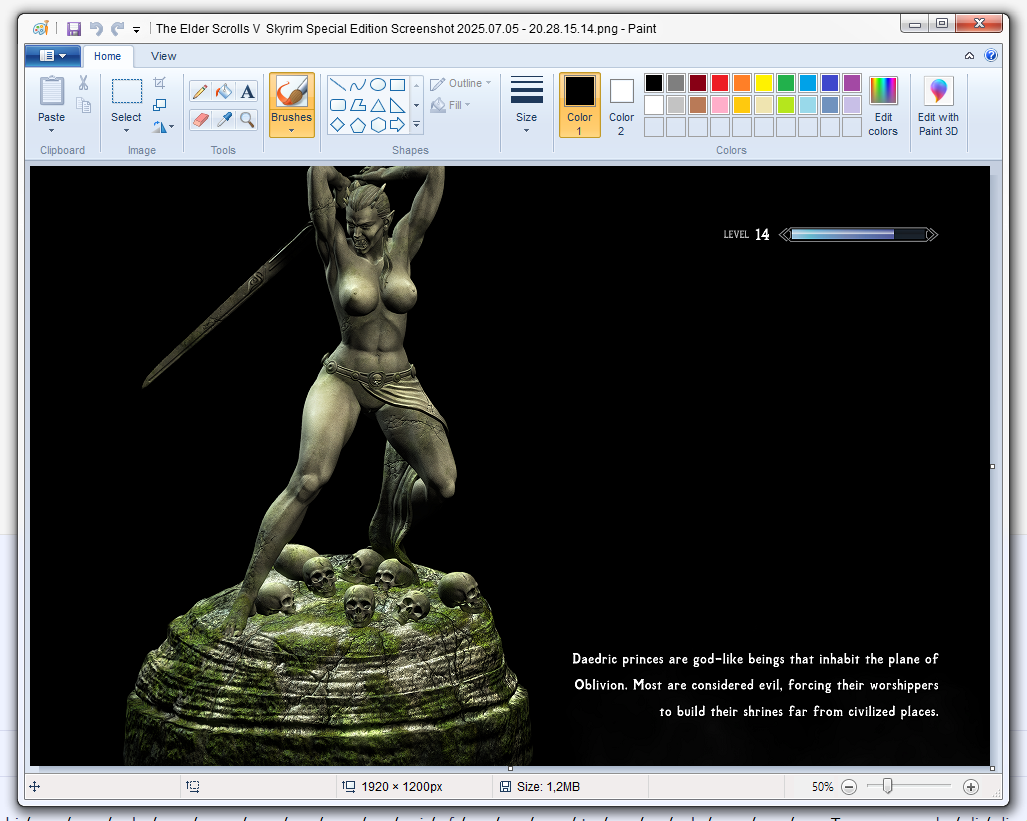Viewport: 1027px width, 821px height.
Task: Choose the Diamond shape
Action: 337,124
